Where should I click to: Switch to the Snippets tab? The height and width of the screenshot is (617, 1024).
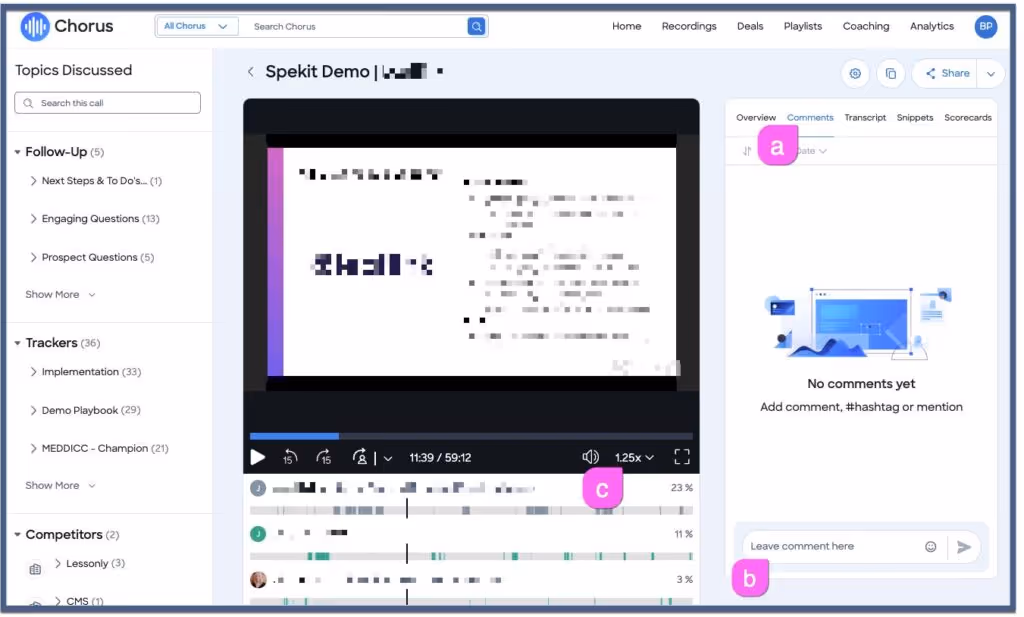click(914, 118)
